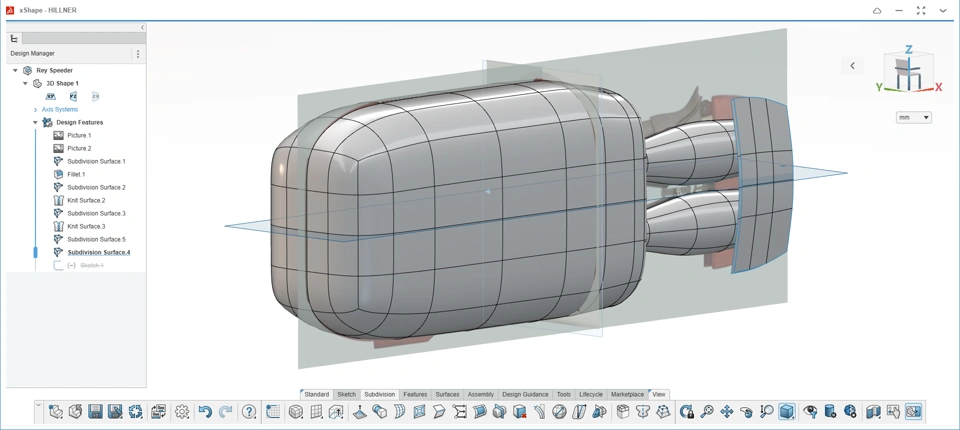Open the mm units dropdown
This screenshot has height=430, width=960.
click(x=913, y=118)
